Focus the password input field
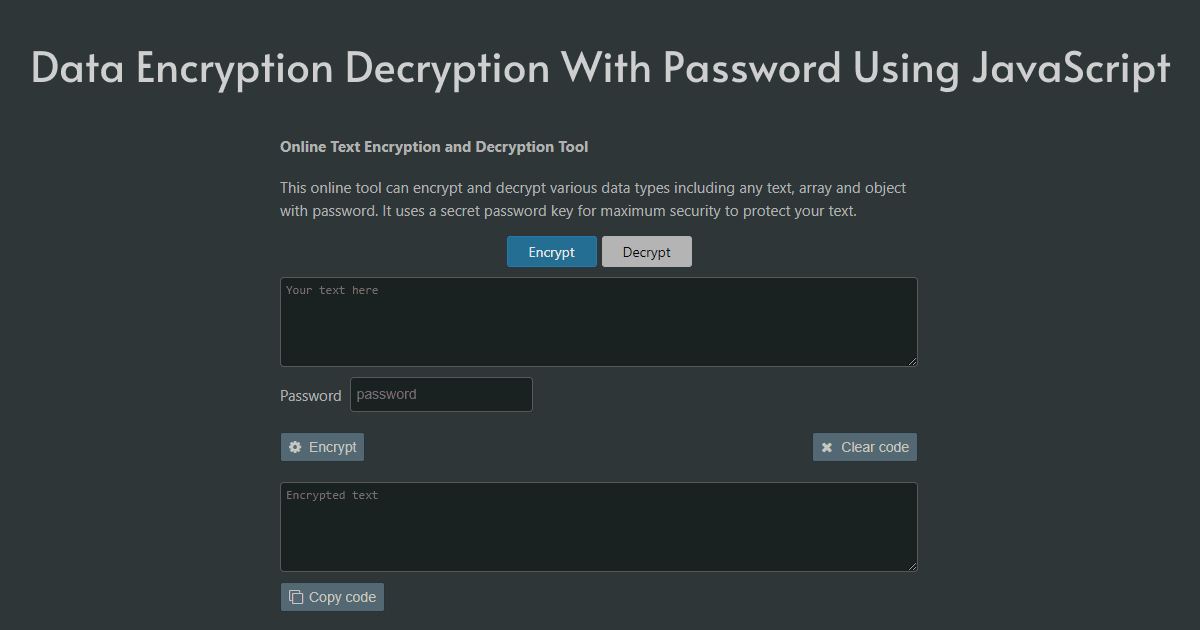Screen dimensions: 1200x630 (x=441, y=394)
